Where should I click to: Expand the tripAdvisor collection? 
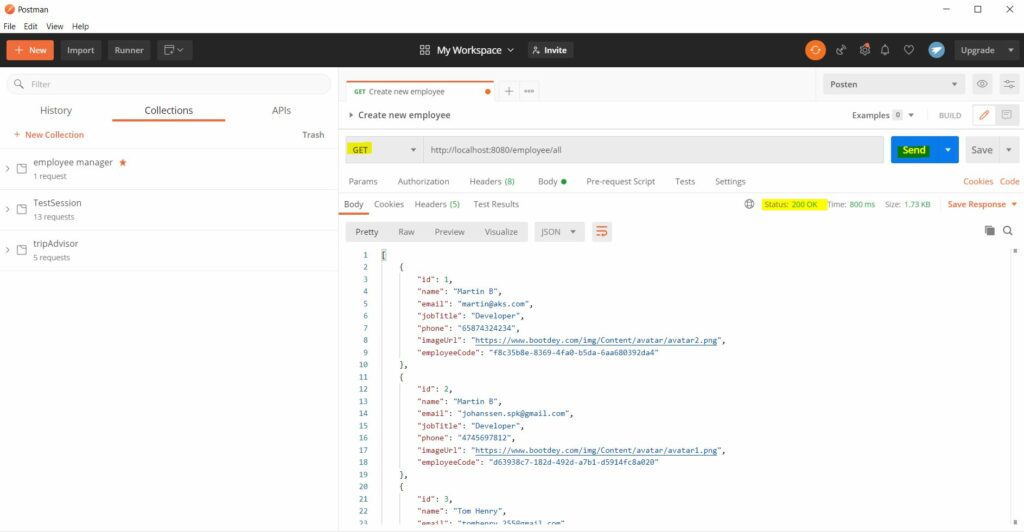point(7,250)
